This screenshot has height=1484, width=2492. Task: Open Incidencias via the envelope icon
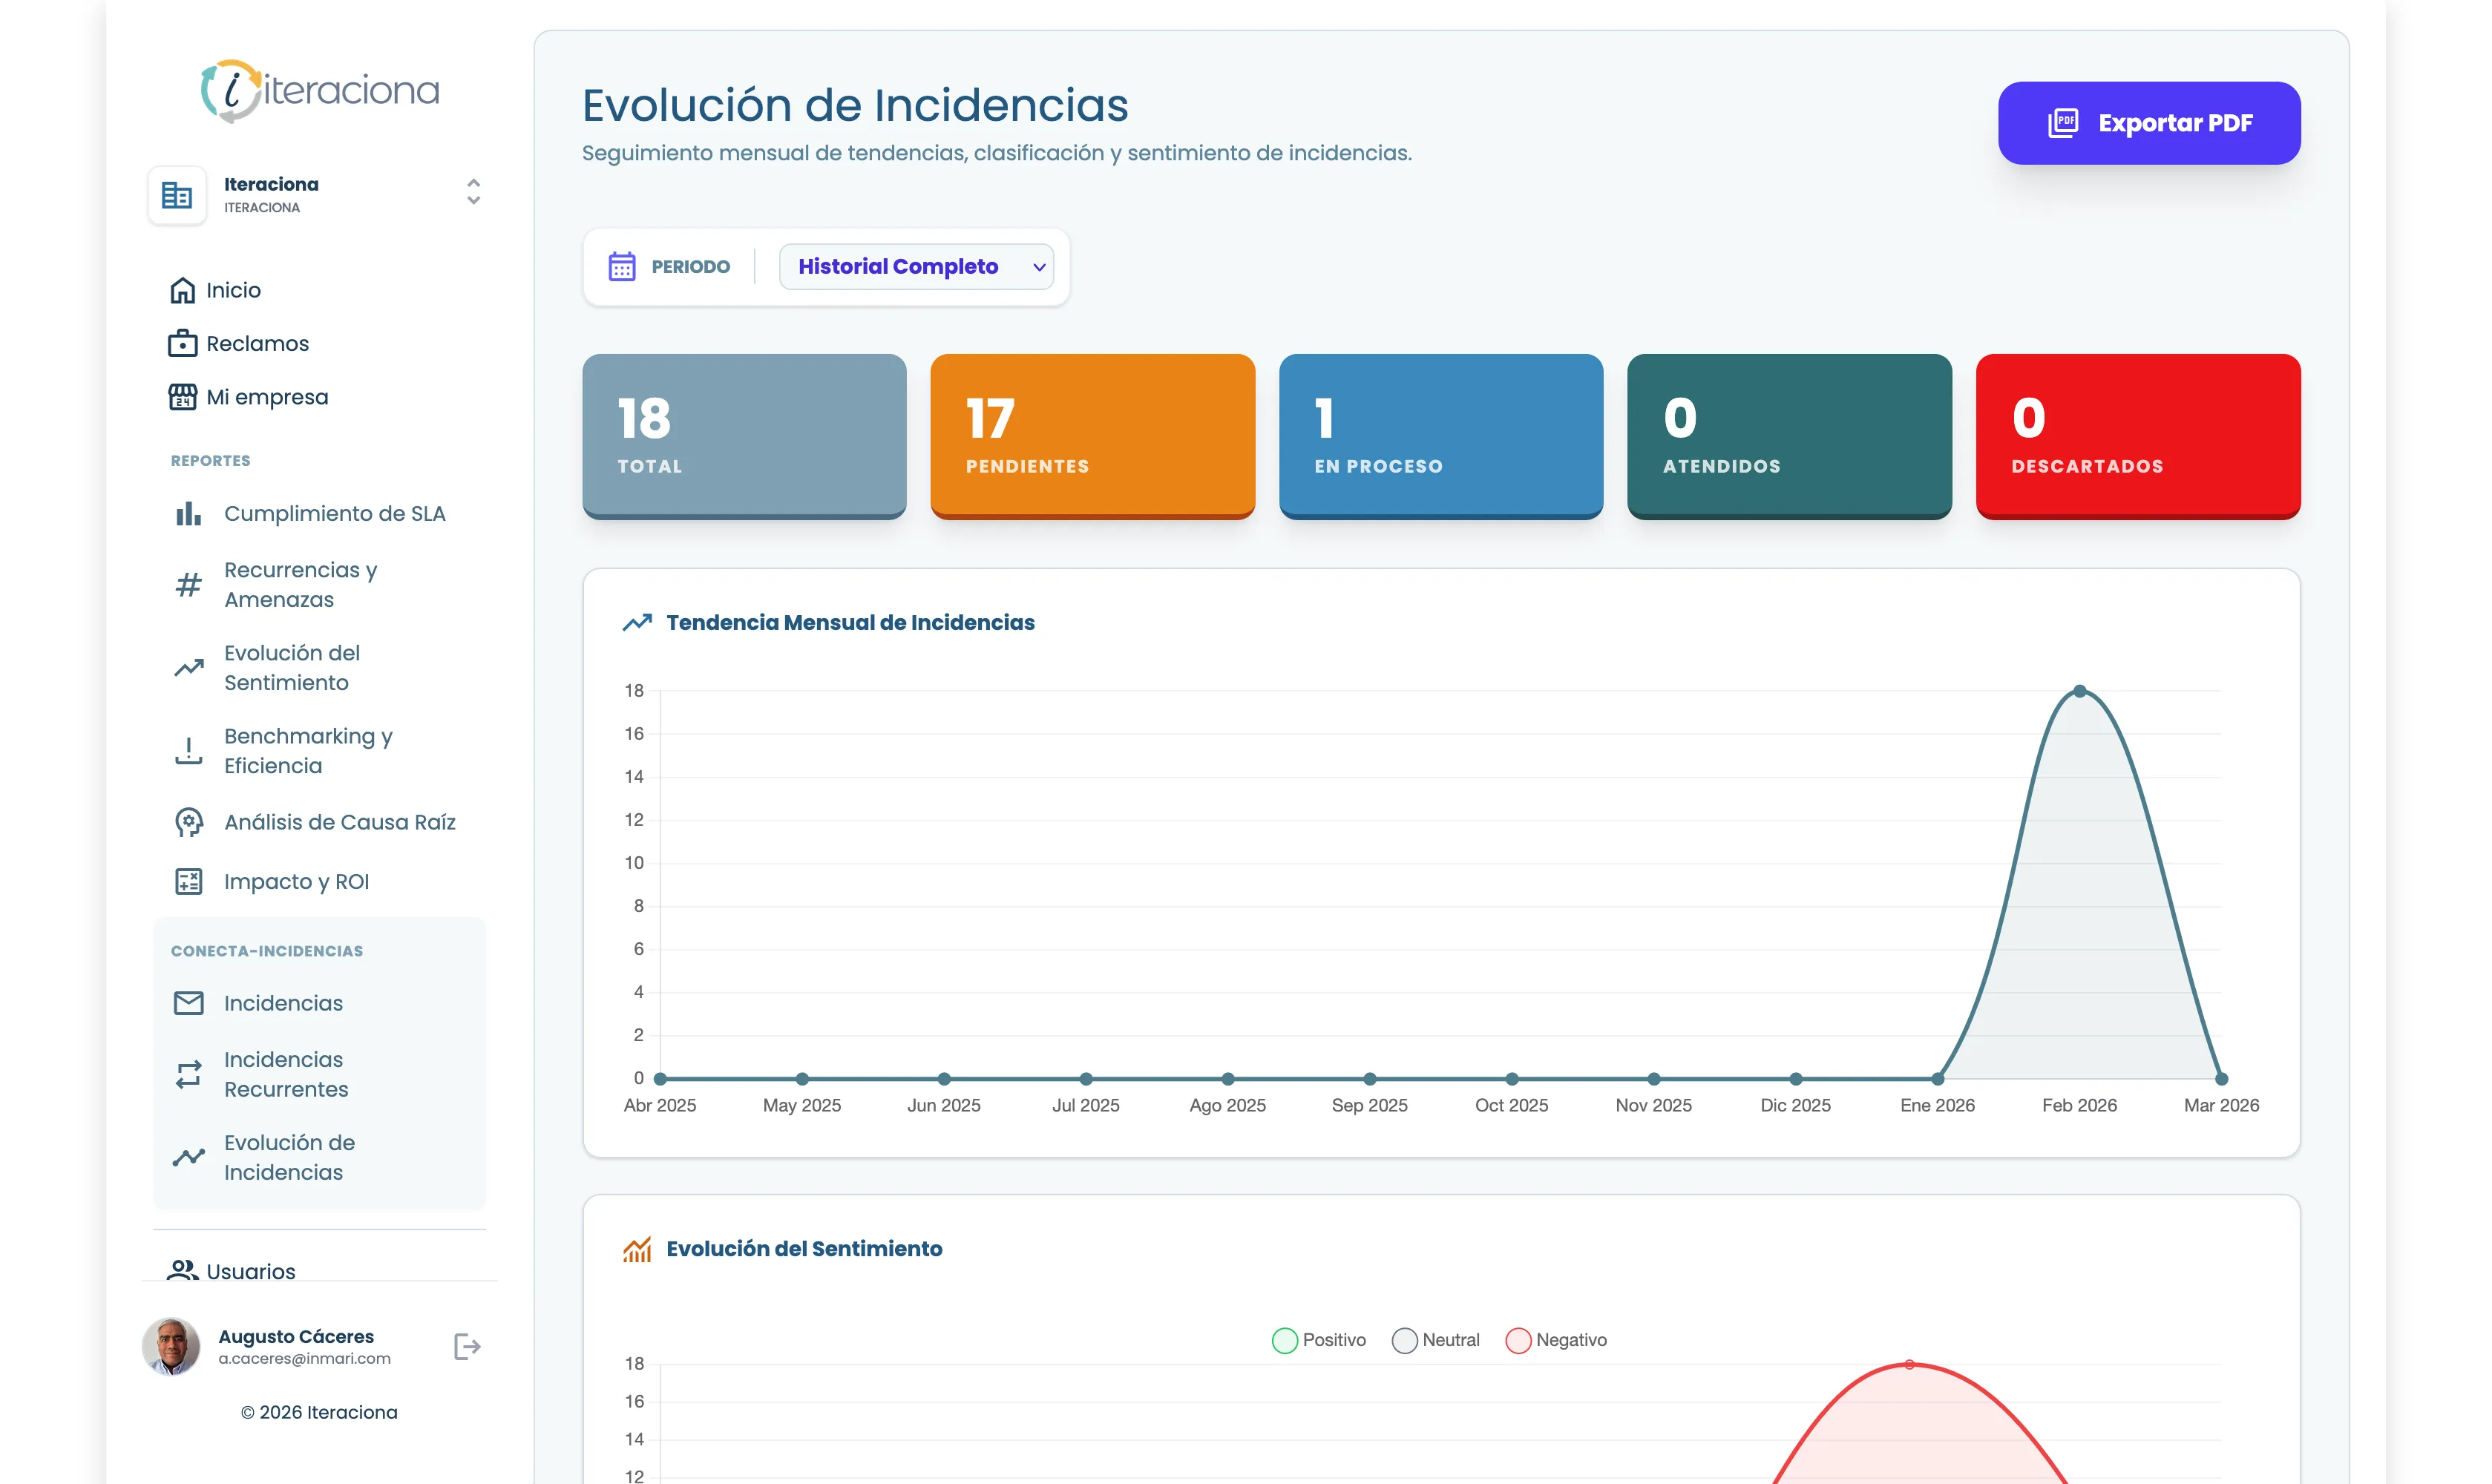(189, 1003)
